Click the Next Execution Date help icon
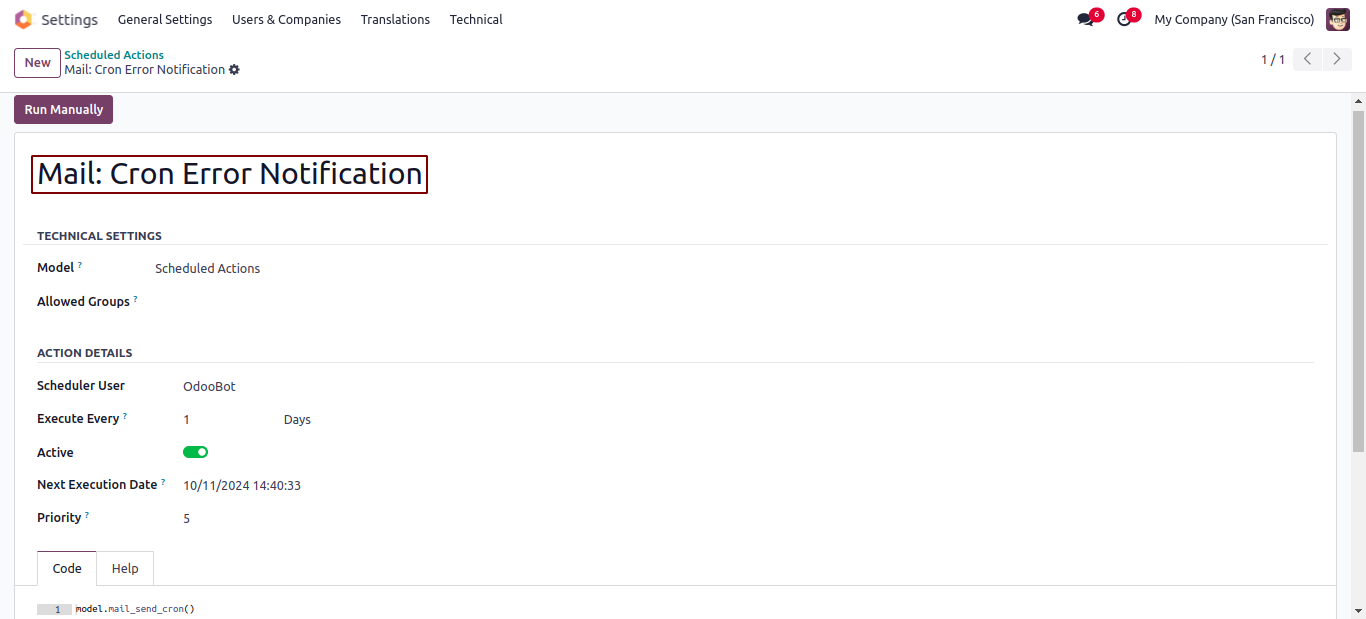This screenshot has width=1366, height=619. [163, 482]
